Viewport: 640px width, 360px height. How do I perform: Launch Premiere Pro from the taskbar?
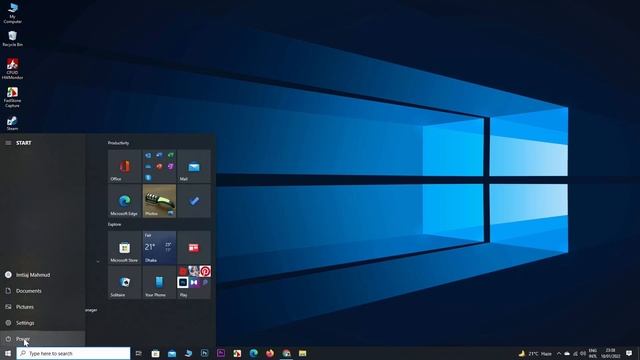[x=221, y=353]
